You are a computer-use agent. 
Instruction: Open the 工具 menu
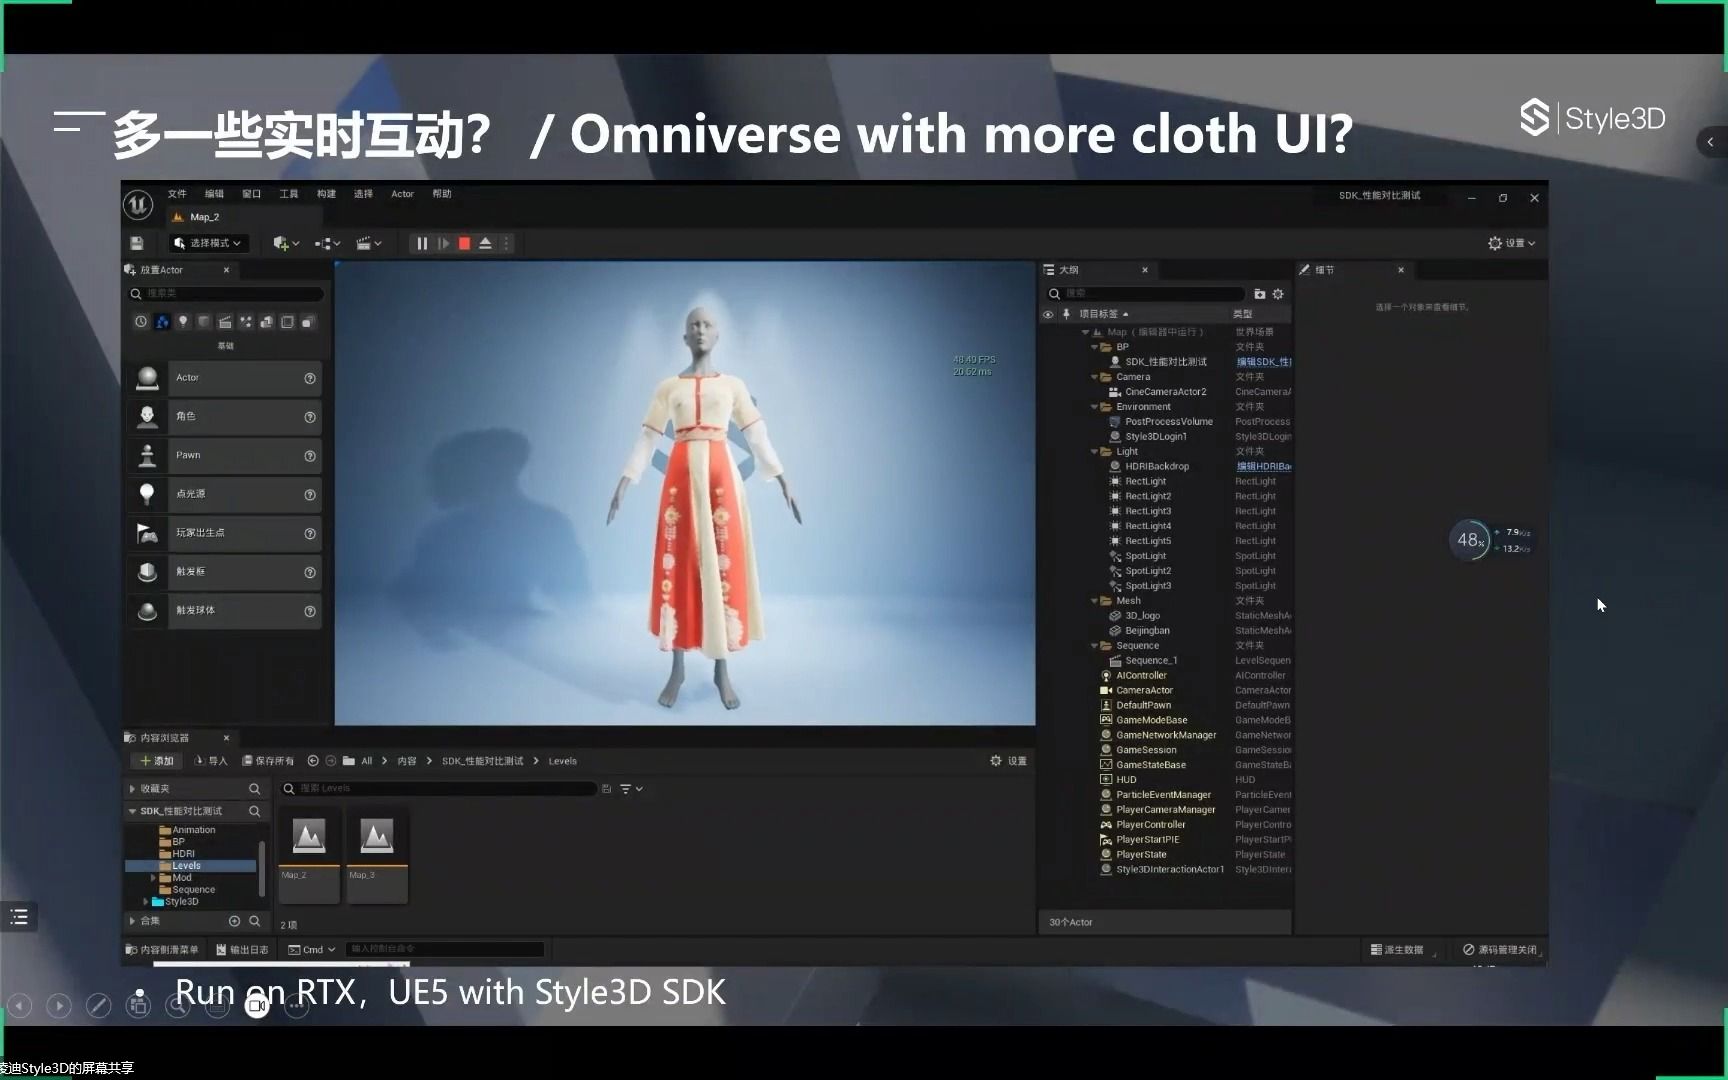tap(289, 194)
